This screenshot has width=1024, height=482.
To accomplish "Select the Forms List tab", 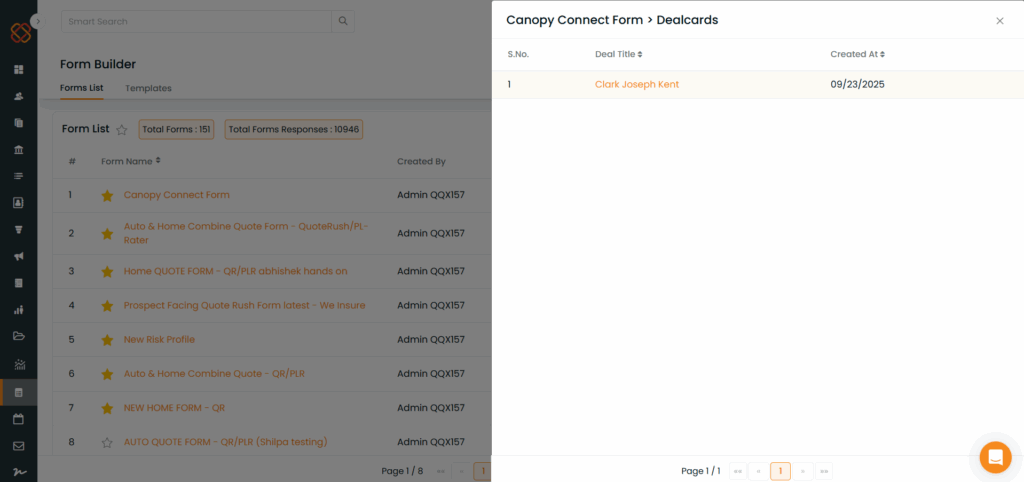I will 81,88.
